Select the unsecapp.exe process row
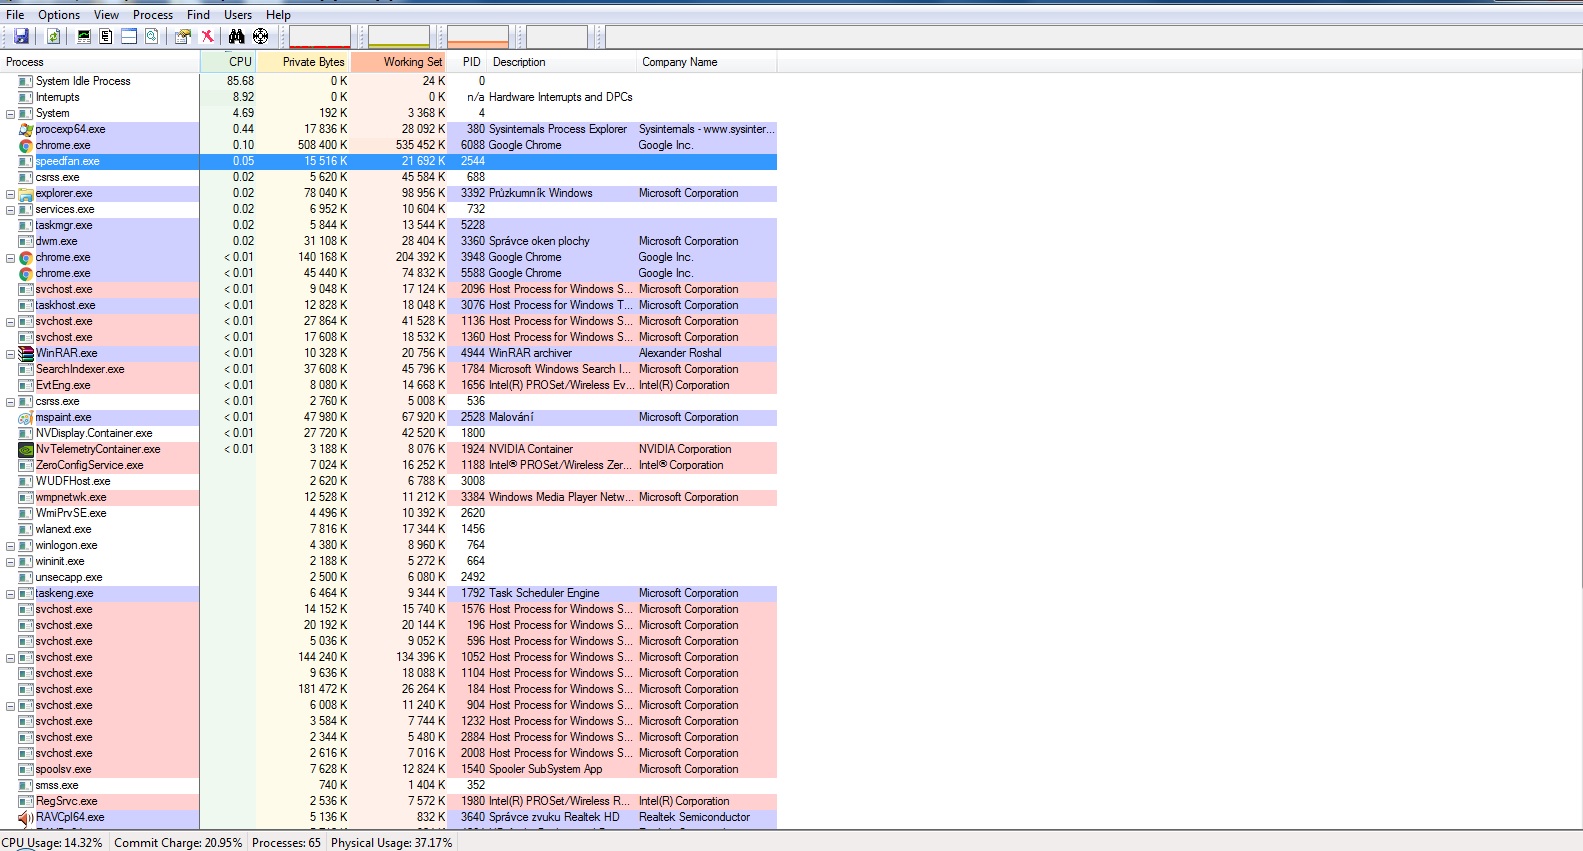The width and height of the screenshot is (1583, 851). click(388, 577)
